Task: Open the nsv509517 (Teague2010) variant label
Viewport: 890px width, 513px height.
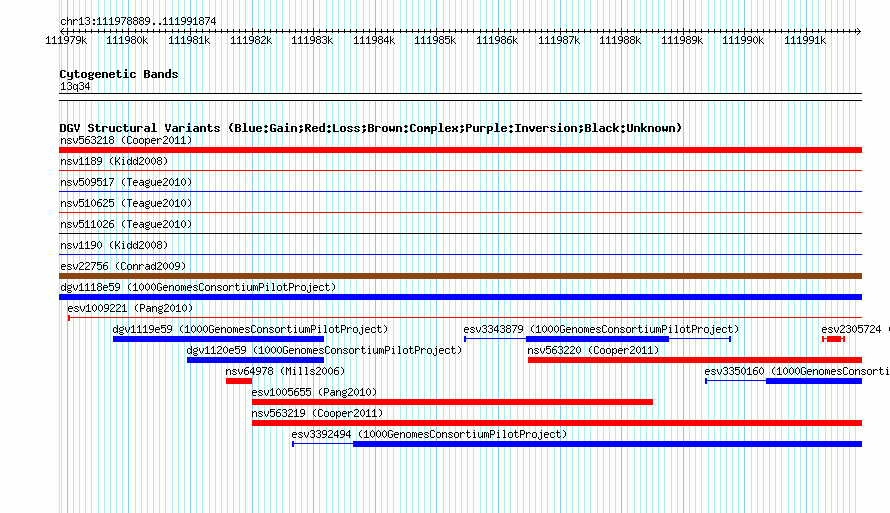Action: tap(126, 182)
